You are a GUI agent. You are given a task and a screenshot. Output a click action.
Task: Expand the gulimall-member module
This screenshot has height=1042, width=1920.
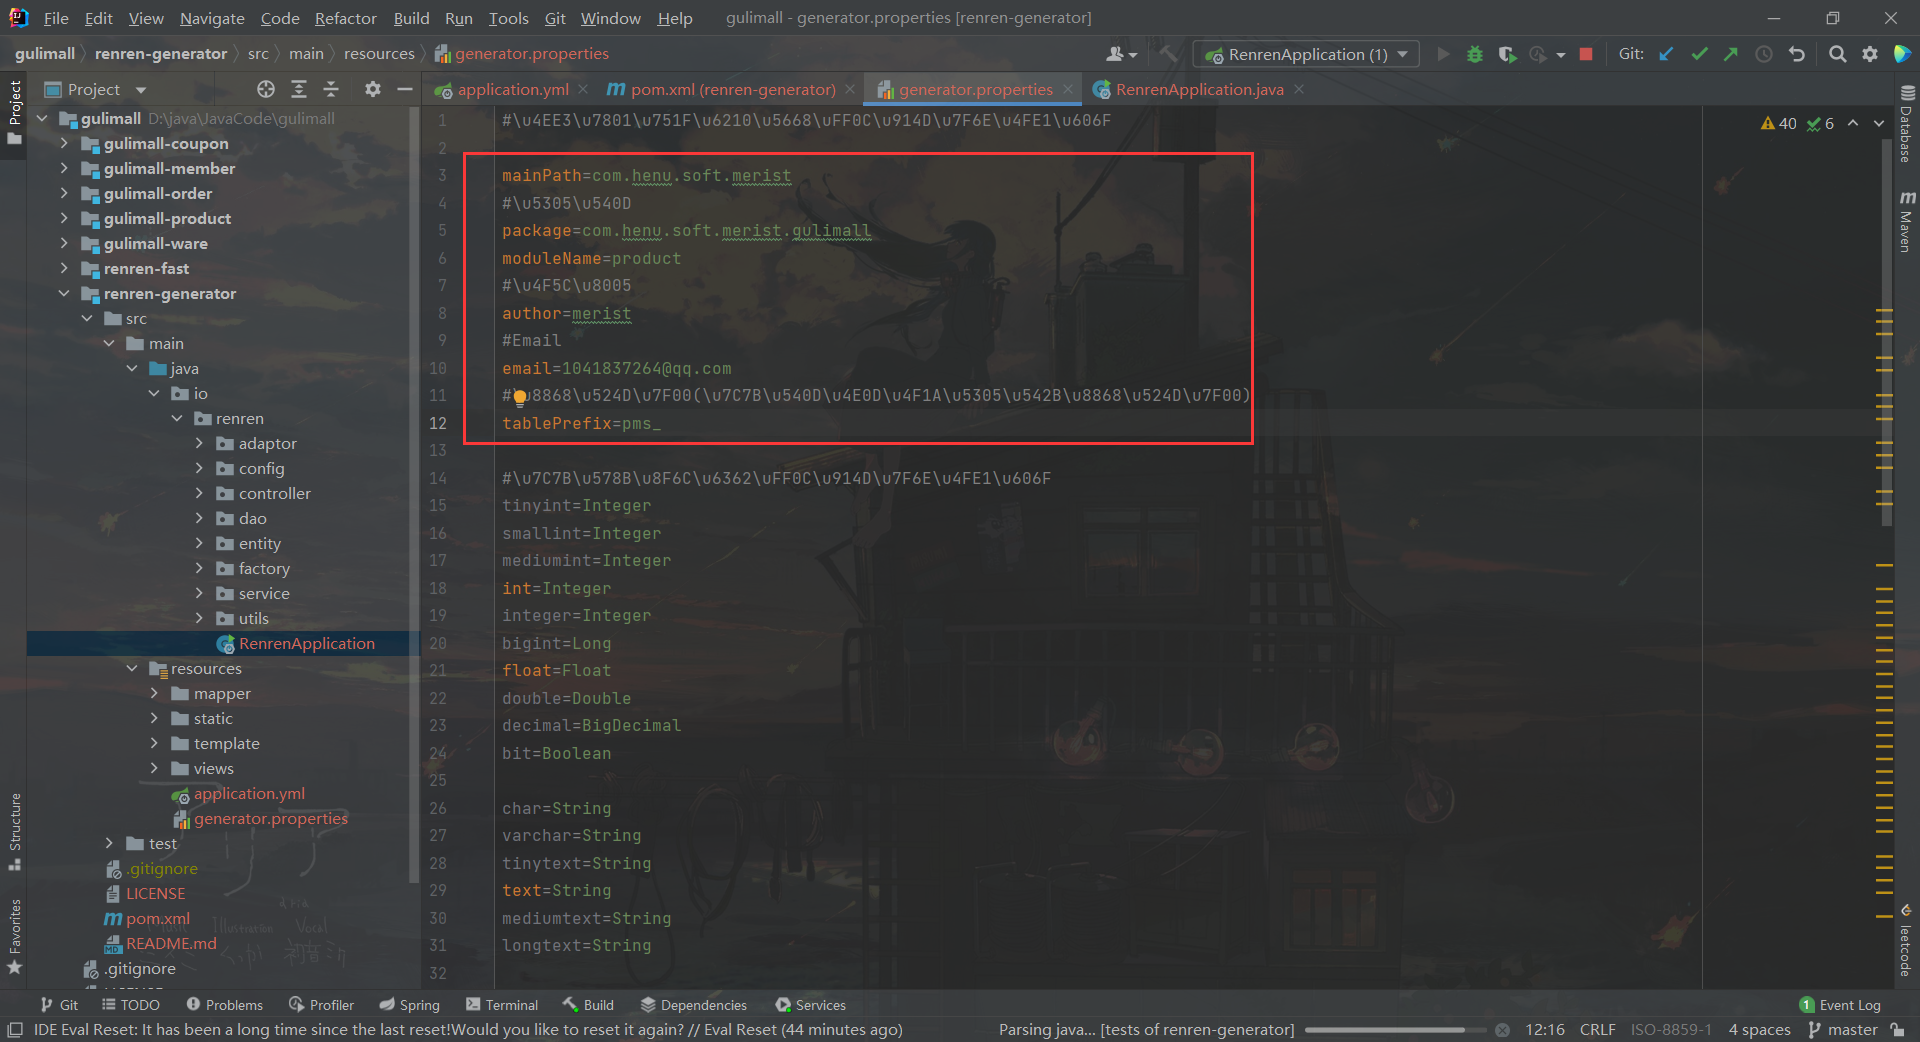[x=64, y=168]
